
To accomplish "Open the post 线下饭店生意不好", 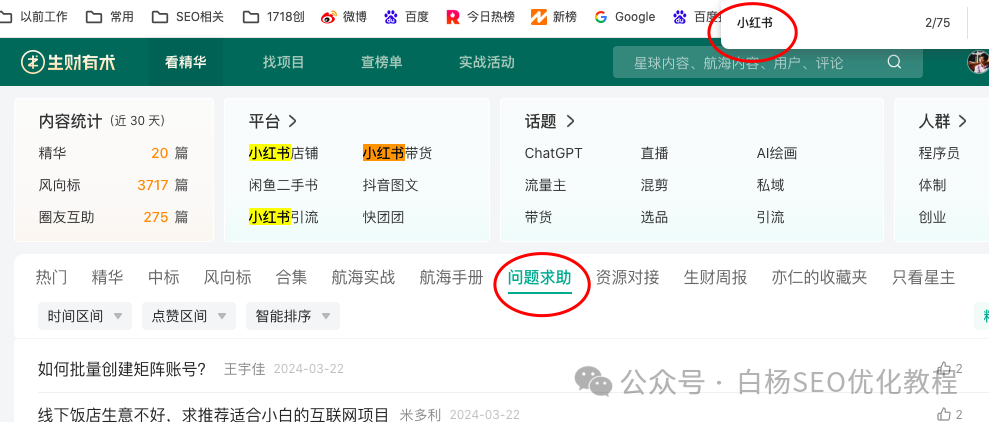I will click(x=213, y=414).
